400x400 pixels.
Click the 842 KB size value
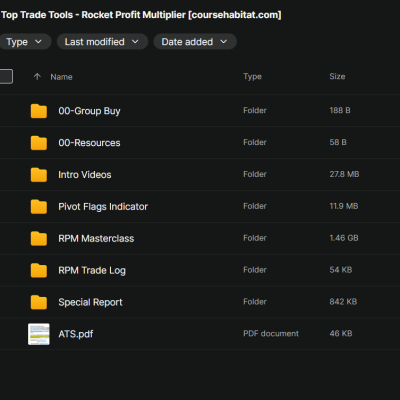343,302
